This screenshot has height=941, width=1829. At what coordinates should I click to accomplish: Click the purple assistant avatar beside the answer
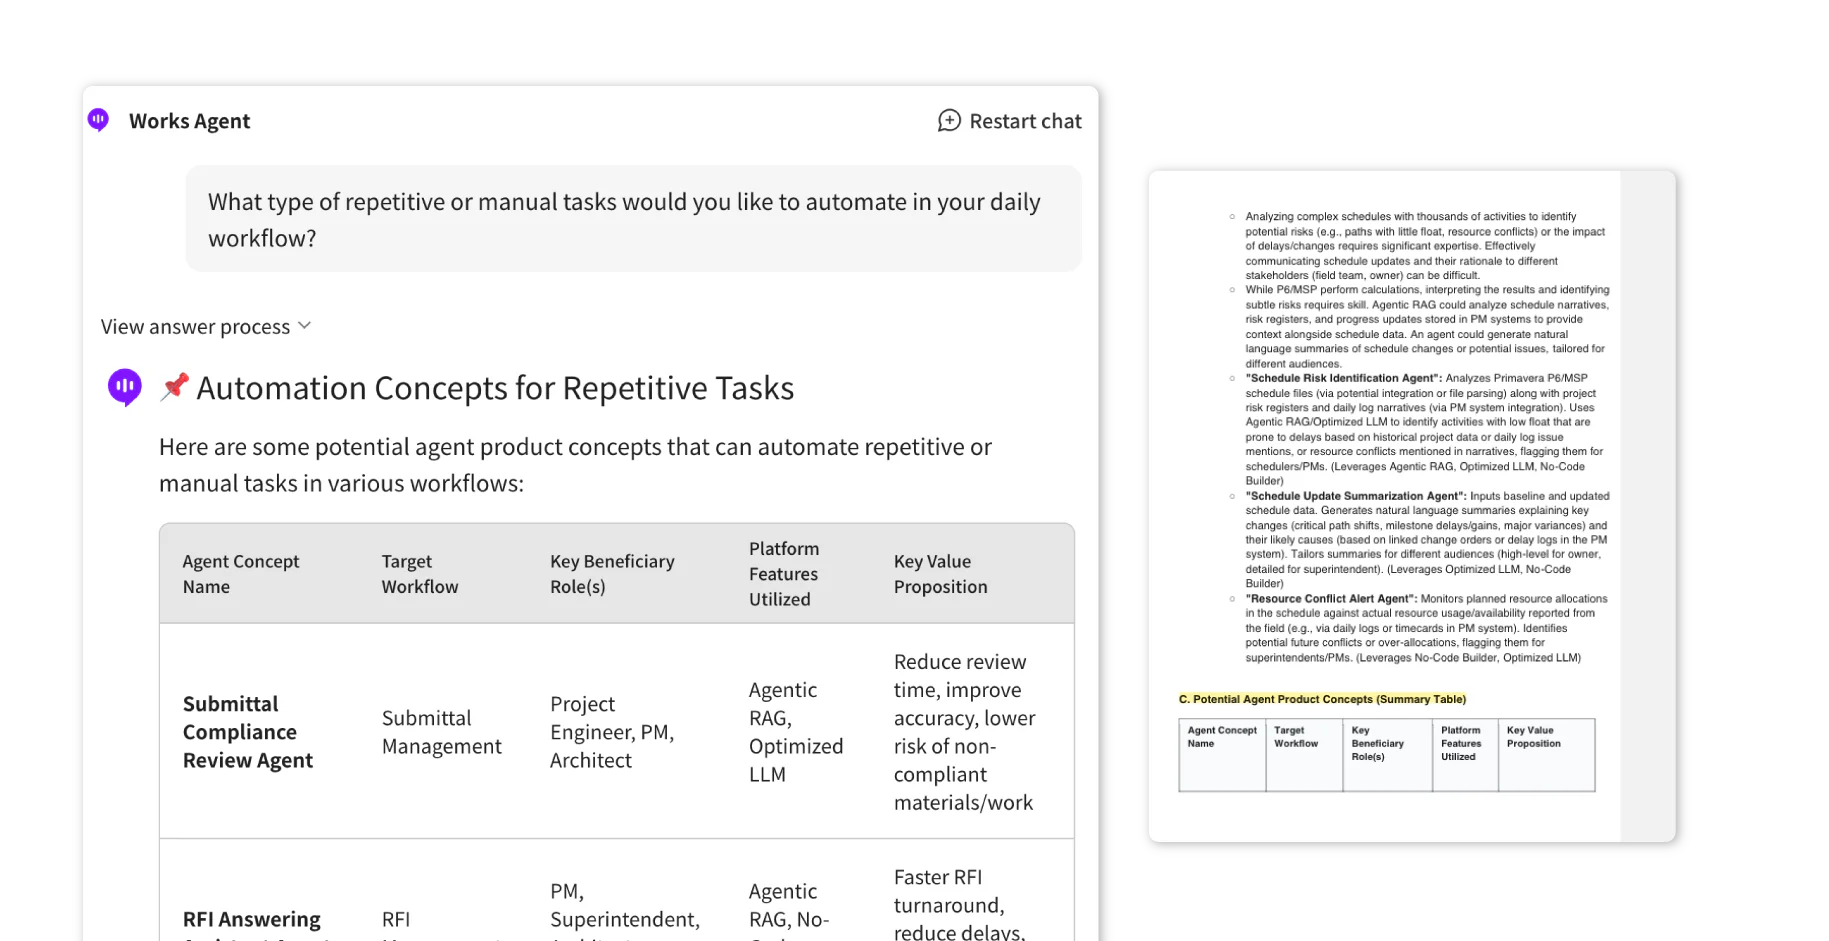(x=124, y=387)
